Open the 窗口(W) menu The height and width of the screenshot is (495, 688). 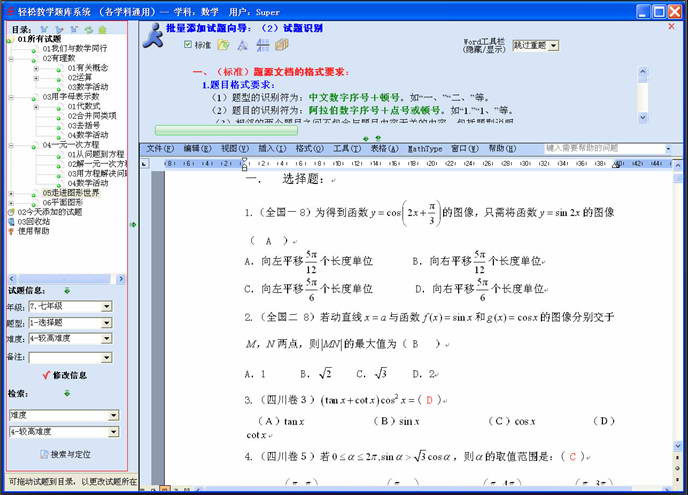click(465, 149)
